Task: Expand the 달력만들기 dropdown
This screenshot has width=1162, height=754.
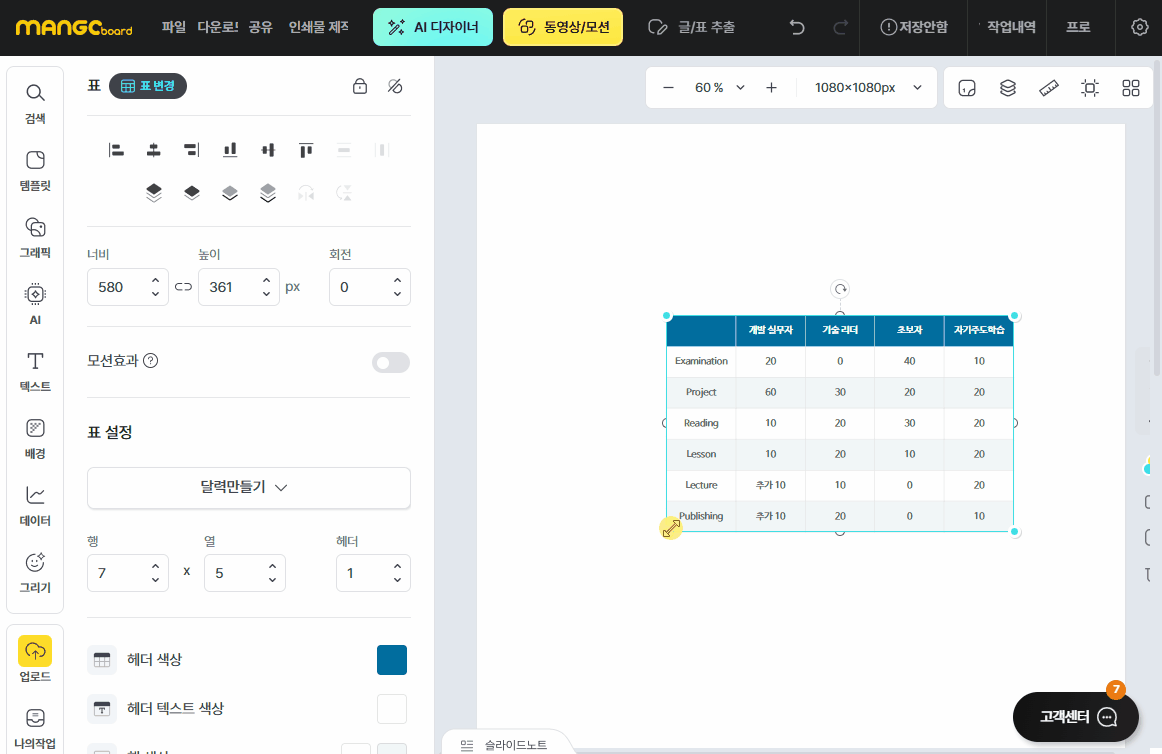Action: [x=249, y=487]
